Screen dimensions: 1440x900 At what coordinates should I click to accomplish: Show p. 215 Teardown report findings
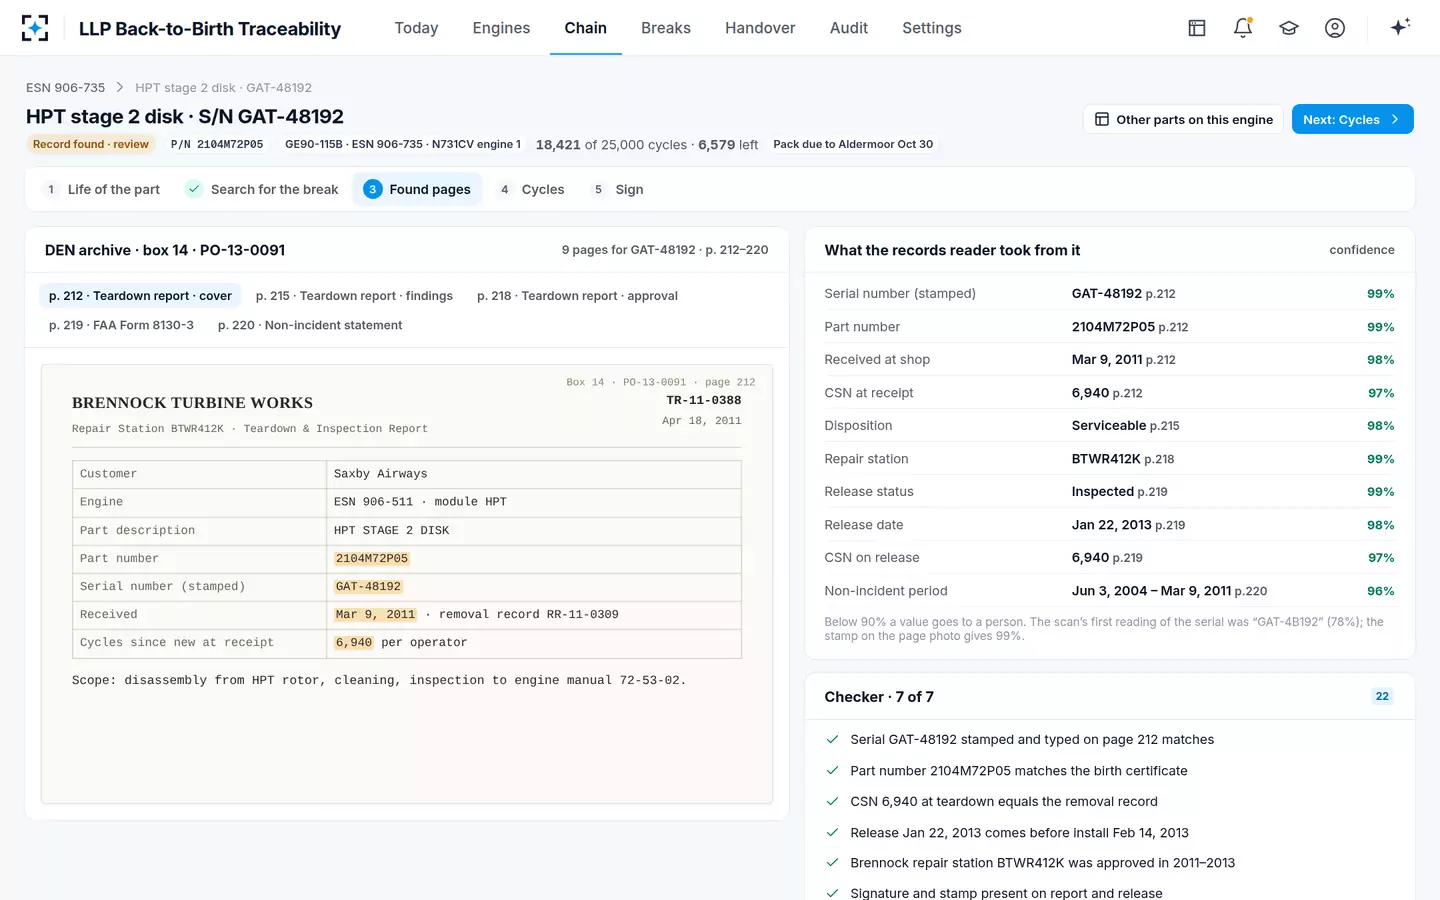click(x=354, y=296)
